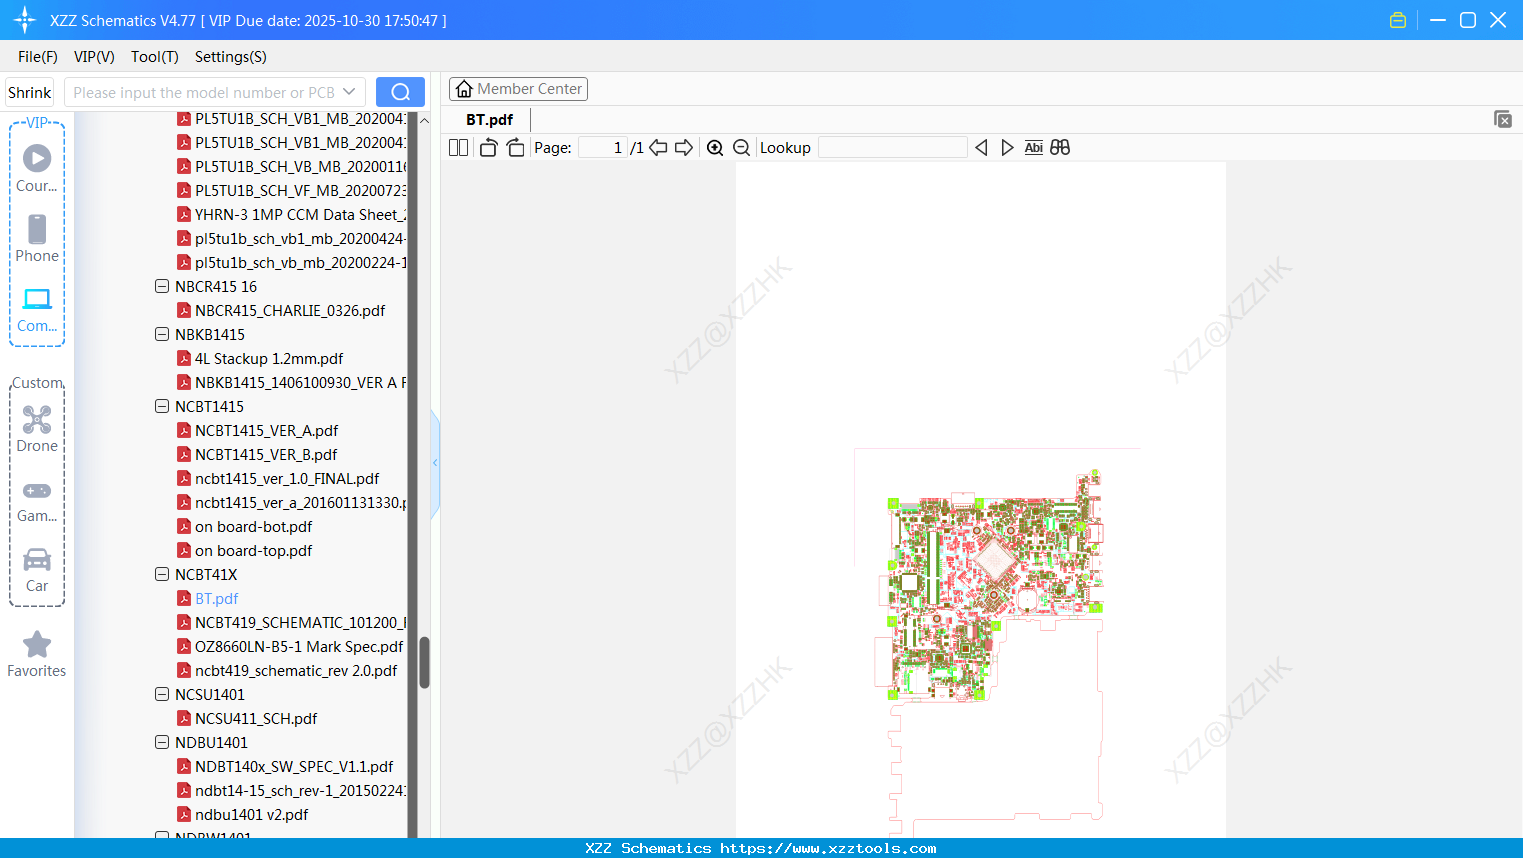Image resolution: width=1523 pixels, height=858 pixels.
Task: Collapse the NCBT1415 folder
Action: 162,406
